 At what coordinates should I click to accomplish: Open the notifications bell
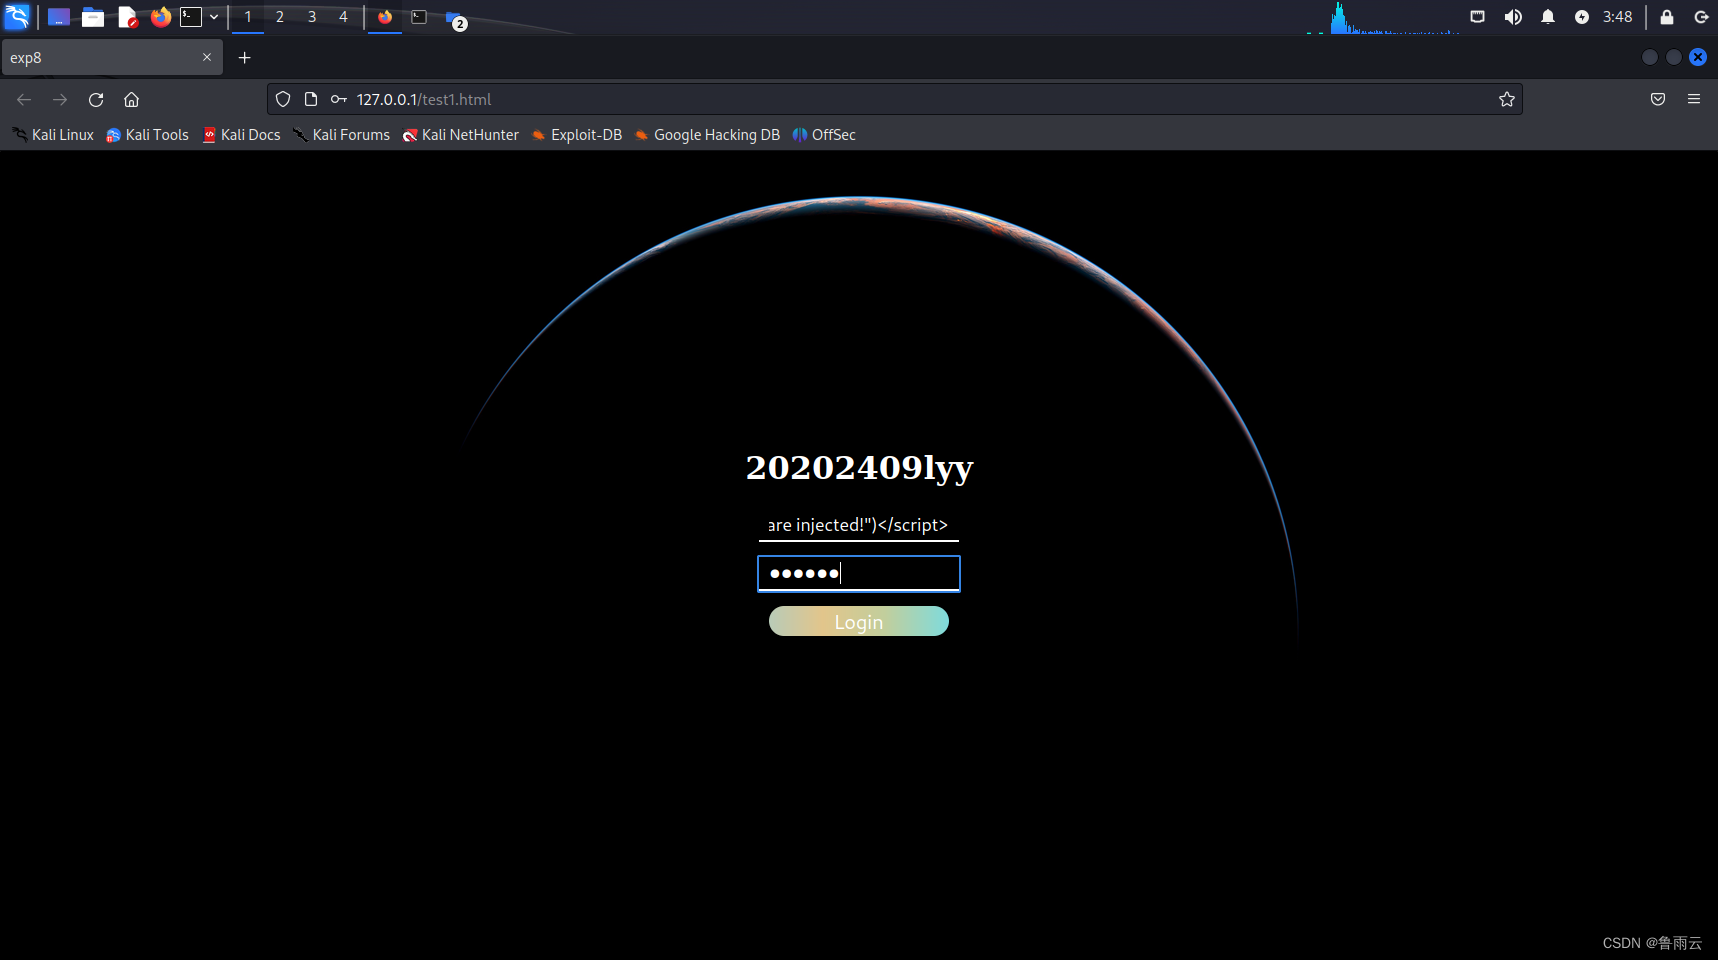(1548, 17)
